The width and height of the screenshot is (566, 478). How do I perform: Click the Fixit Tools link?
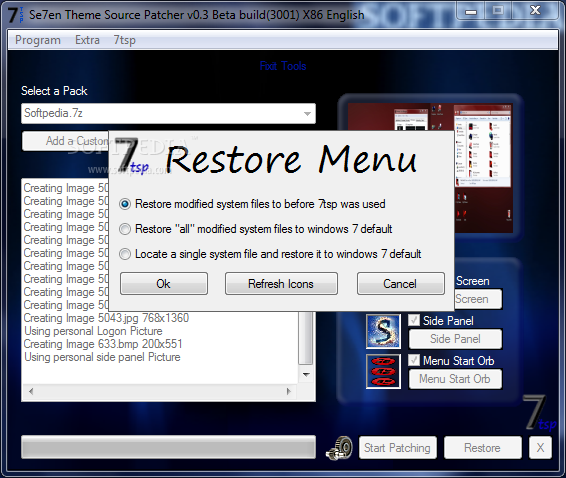(x=283, y=66)
